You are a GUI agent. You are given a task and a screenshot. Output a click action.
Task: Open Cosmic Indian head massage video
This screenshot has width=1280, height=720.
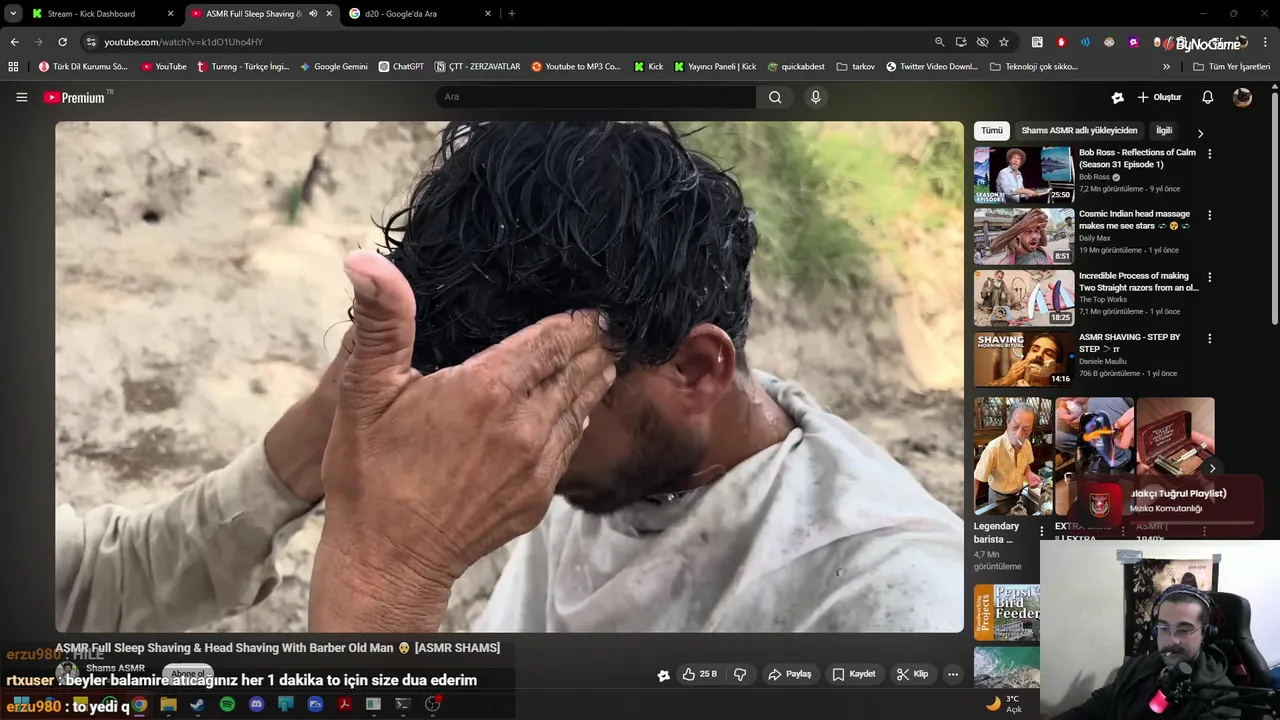(1024, 236)
